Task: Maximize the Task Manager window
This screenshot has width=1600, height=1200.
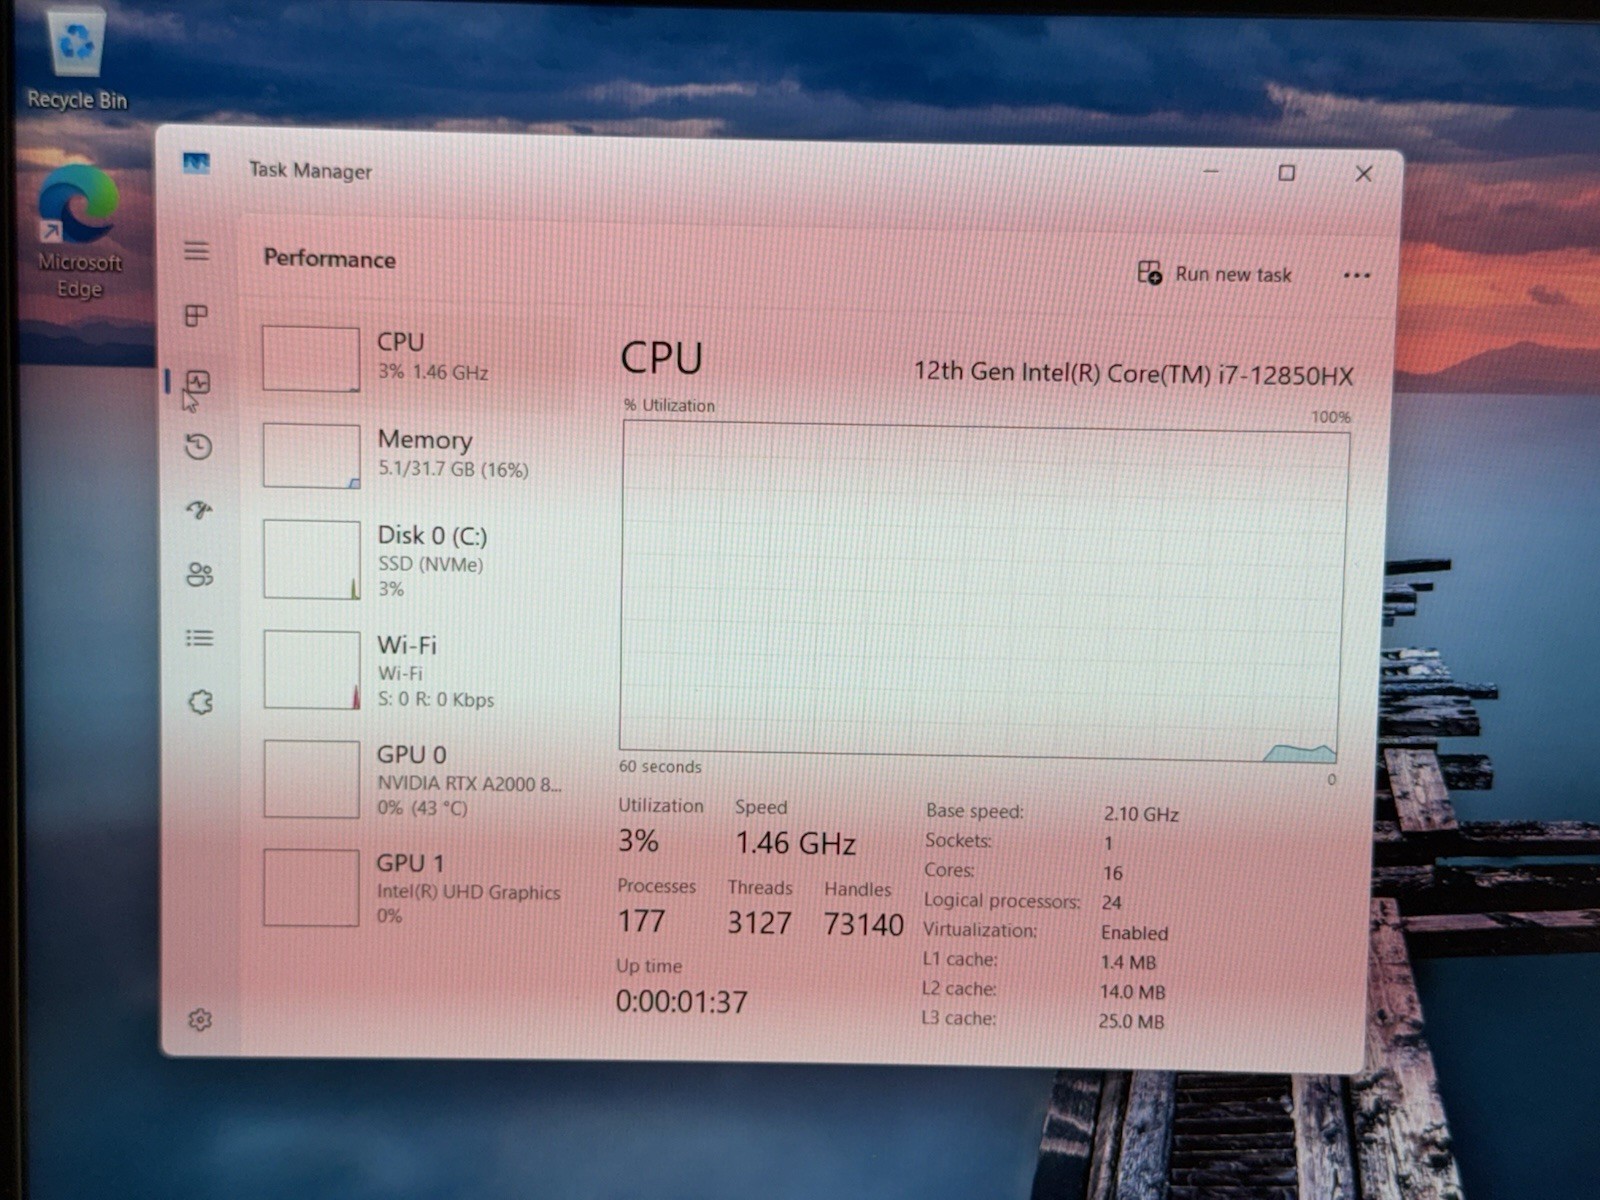Action: coord(1287,173)
